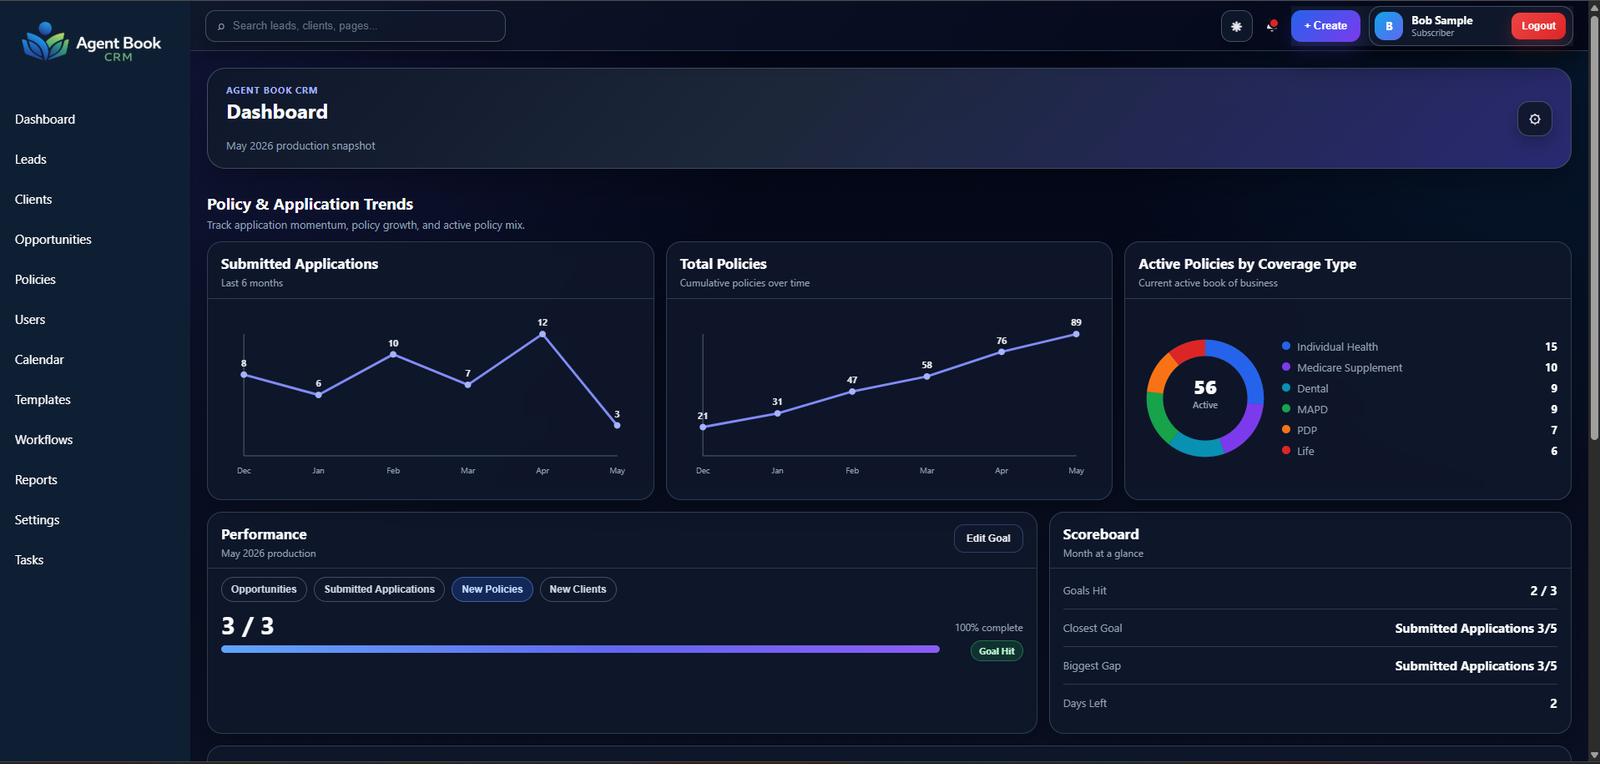Click the Days Left row label
Image resolution: width=1600 pixels, height=764 pixels.
pyautogui.click(x=1085, y=703)
